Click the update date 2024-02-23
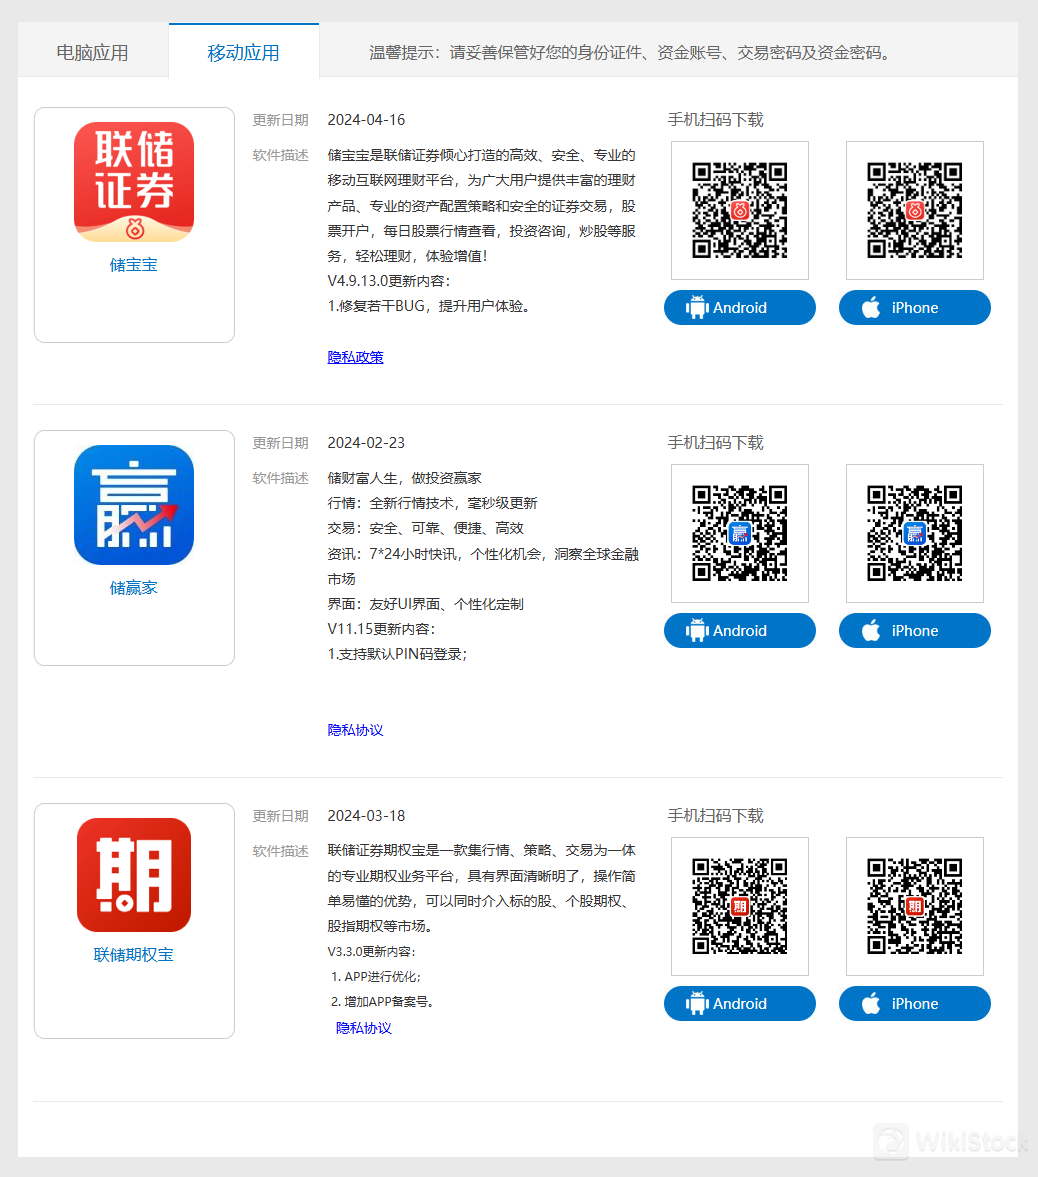Viewport: 1038px width, 1177px height. pos(366,443)
